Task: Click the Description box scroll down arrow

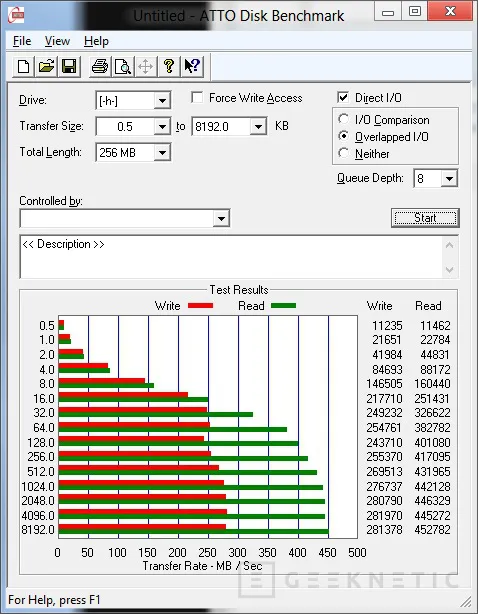Action: 449,269
